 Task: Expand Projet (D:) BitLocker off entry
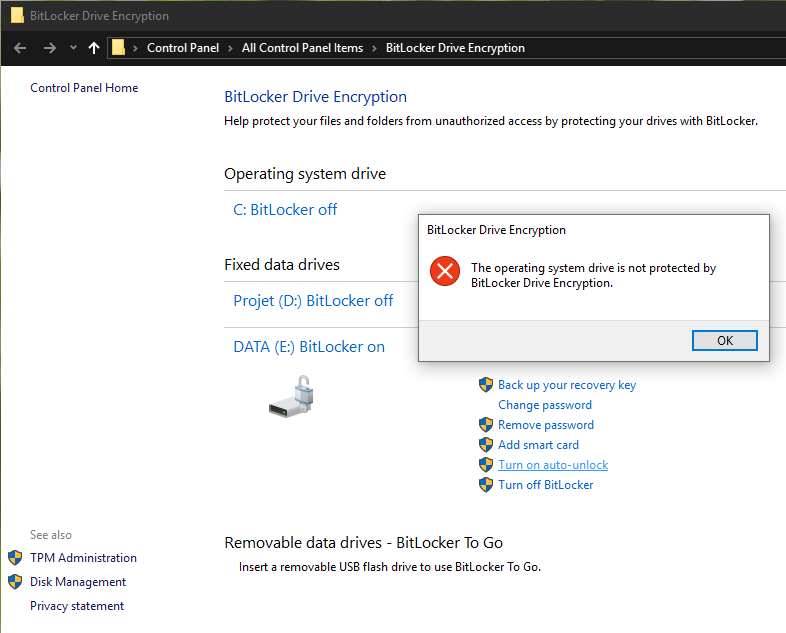pos(313,301)
